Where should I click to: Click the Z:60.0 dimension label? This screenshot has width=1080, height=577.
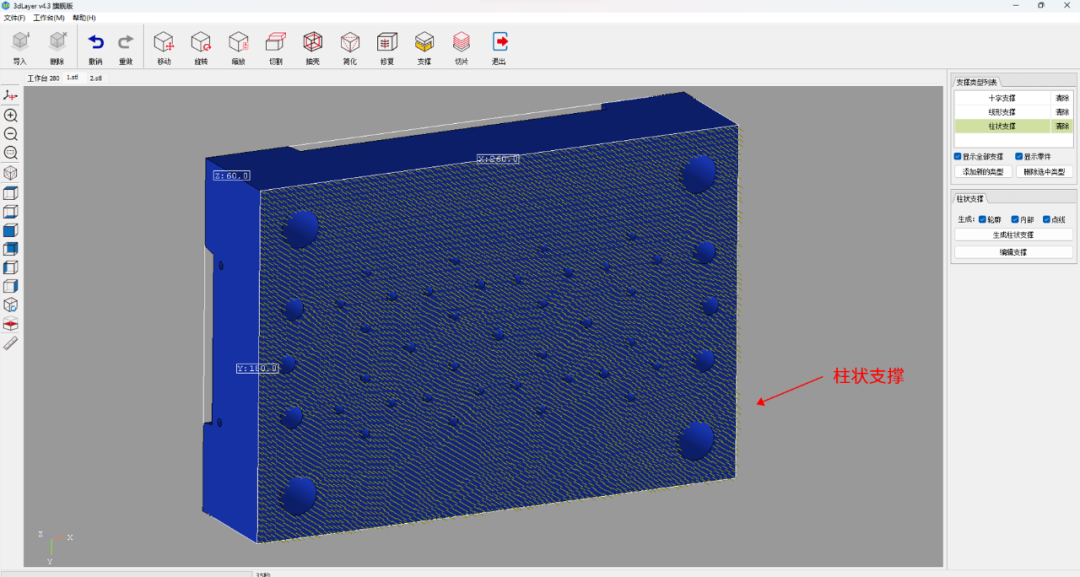(231, 176)
